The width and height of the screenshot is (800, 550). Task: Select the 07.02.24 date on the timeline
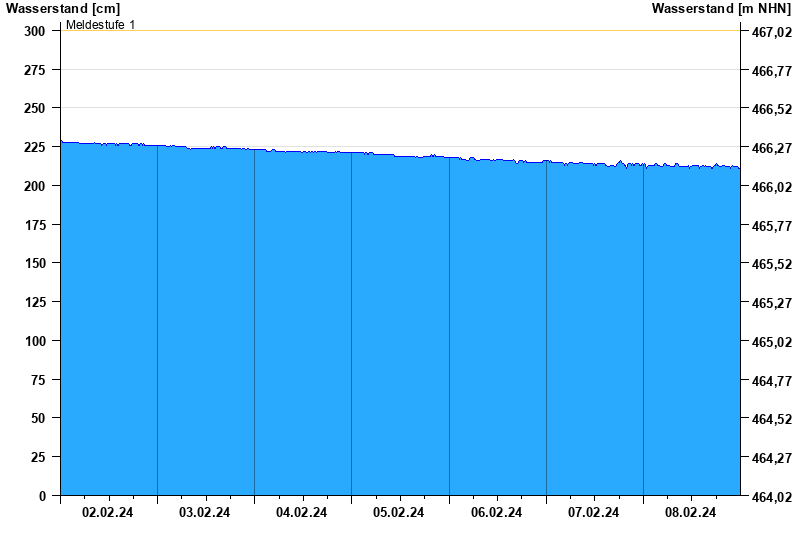click(594, 513)
